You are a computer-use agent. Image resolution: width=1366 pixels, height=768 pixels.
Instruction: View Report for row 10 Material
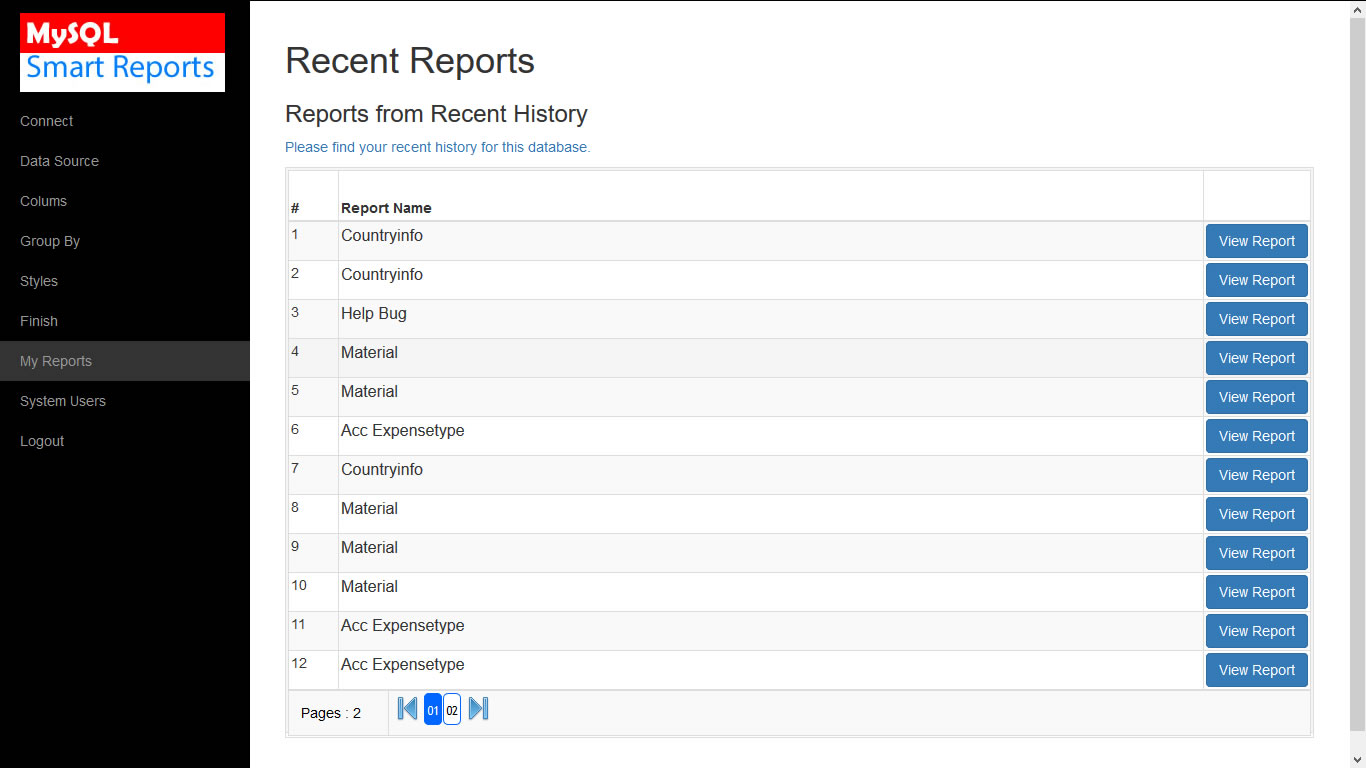pos(1256,592)
